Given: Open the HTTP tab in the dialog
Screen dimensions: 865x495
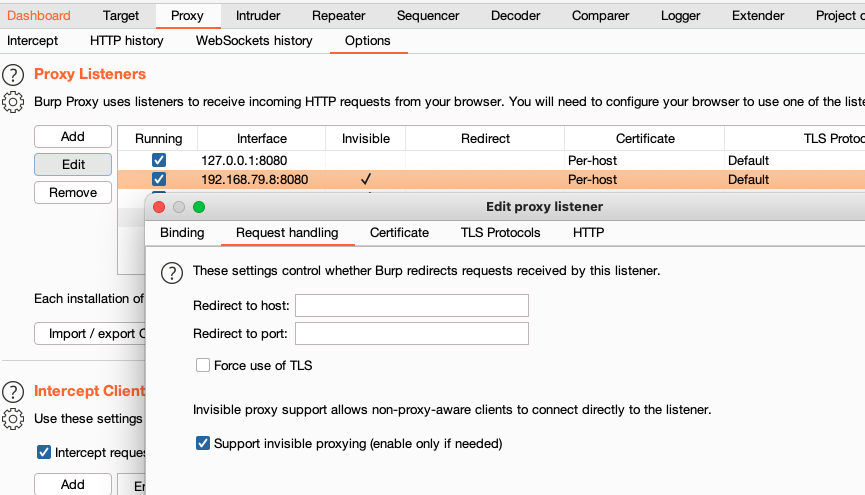Looking at the screenshot, I should (589, 233).
